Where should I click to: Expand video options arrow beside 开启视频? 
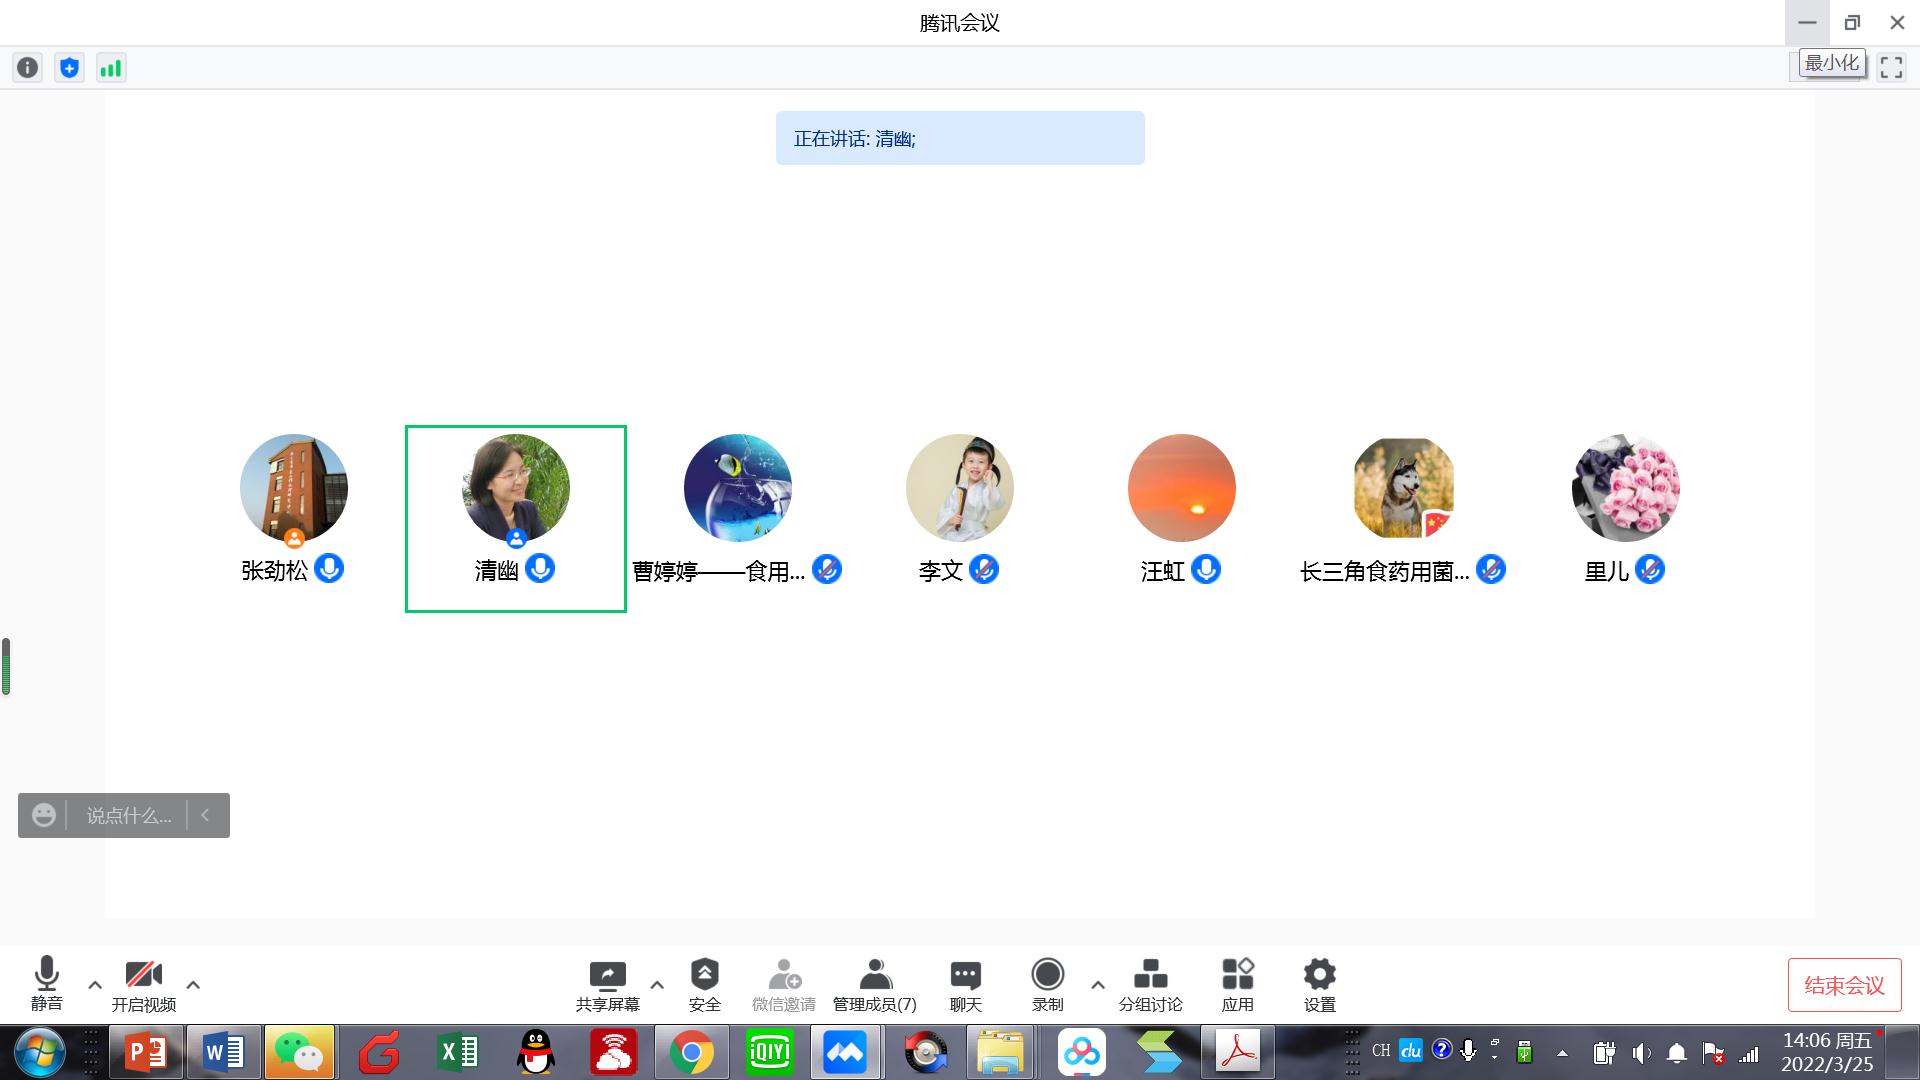pos(193,985)
